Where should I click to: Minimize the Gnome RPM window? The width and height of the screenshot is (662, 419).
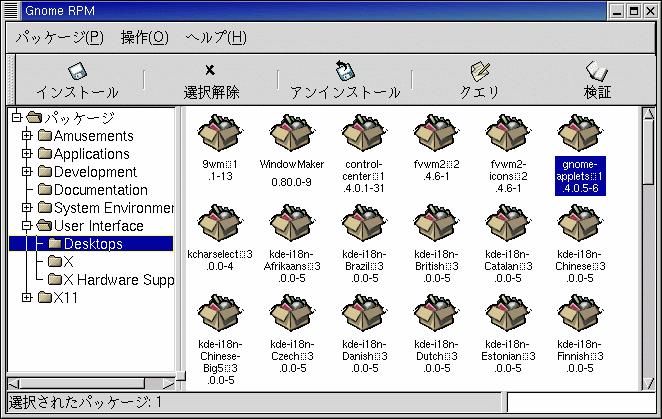point(617,11)
